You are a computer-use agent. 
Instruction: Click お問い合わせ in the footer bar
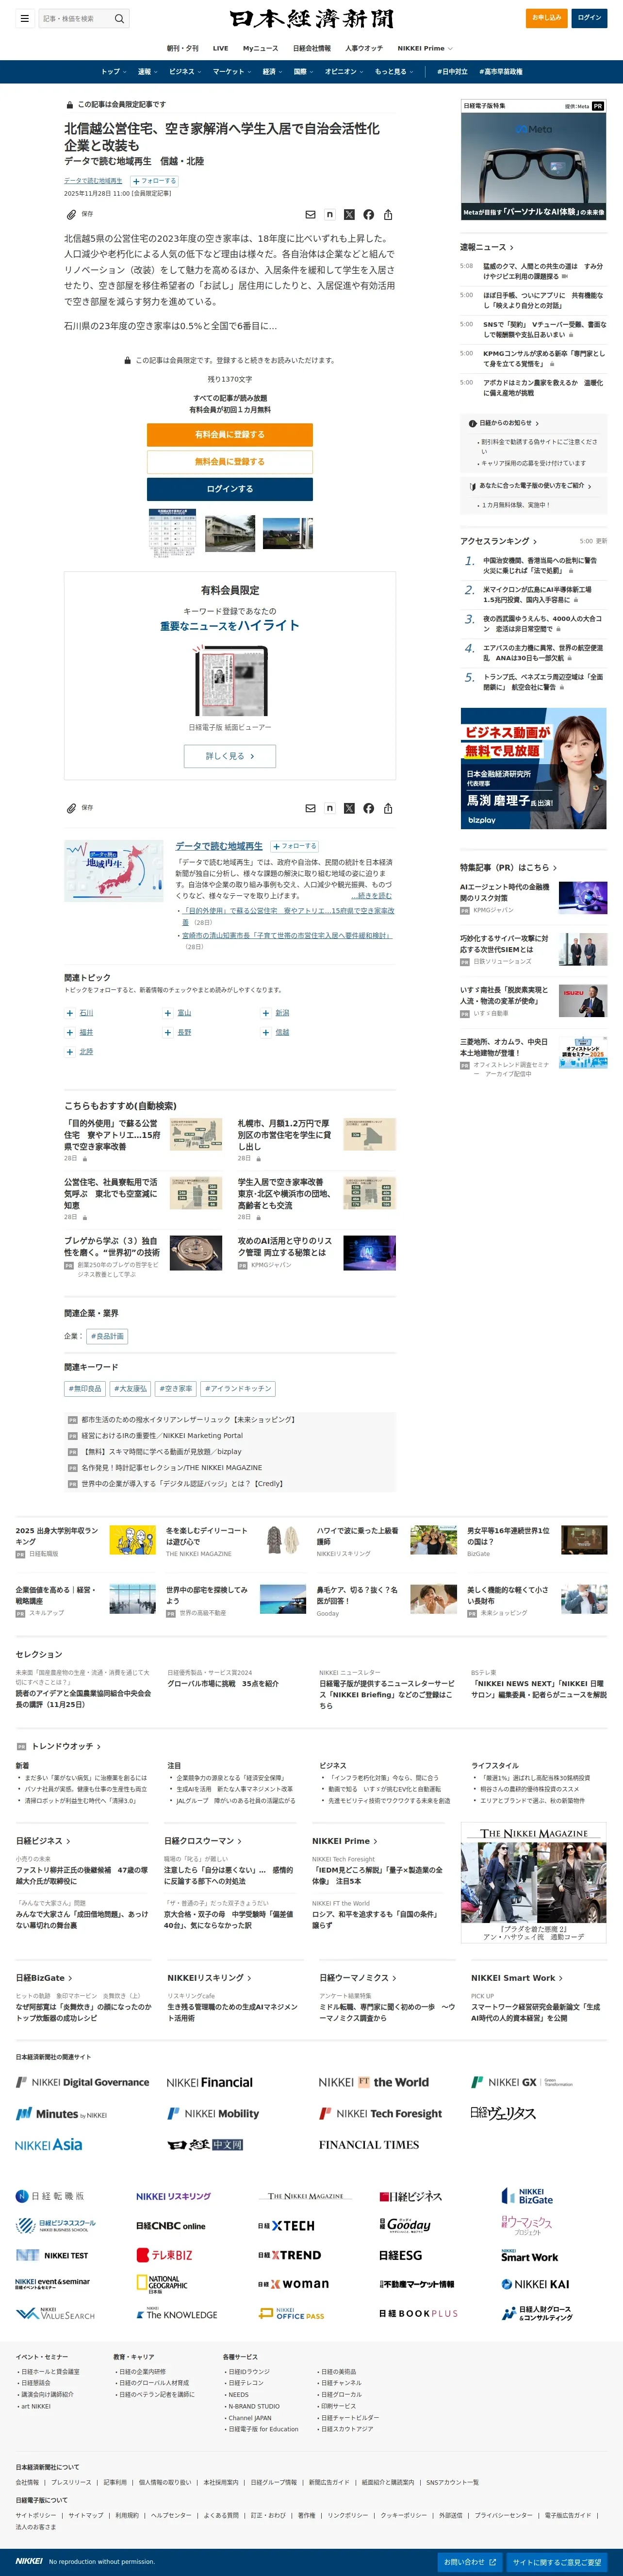pos(470,2562)
